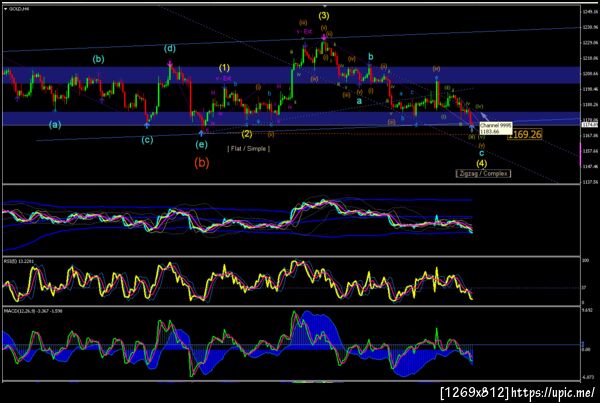Select the lavender diagonal arrow near latest candle
Image resolution: width=600 pixels, height=403 pixels.
(x=484, y=116)
